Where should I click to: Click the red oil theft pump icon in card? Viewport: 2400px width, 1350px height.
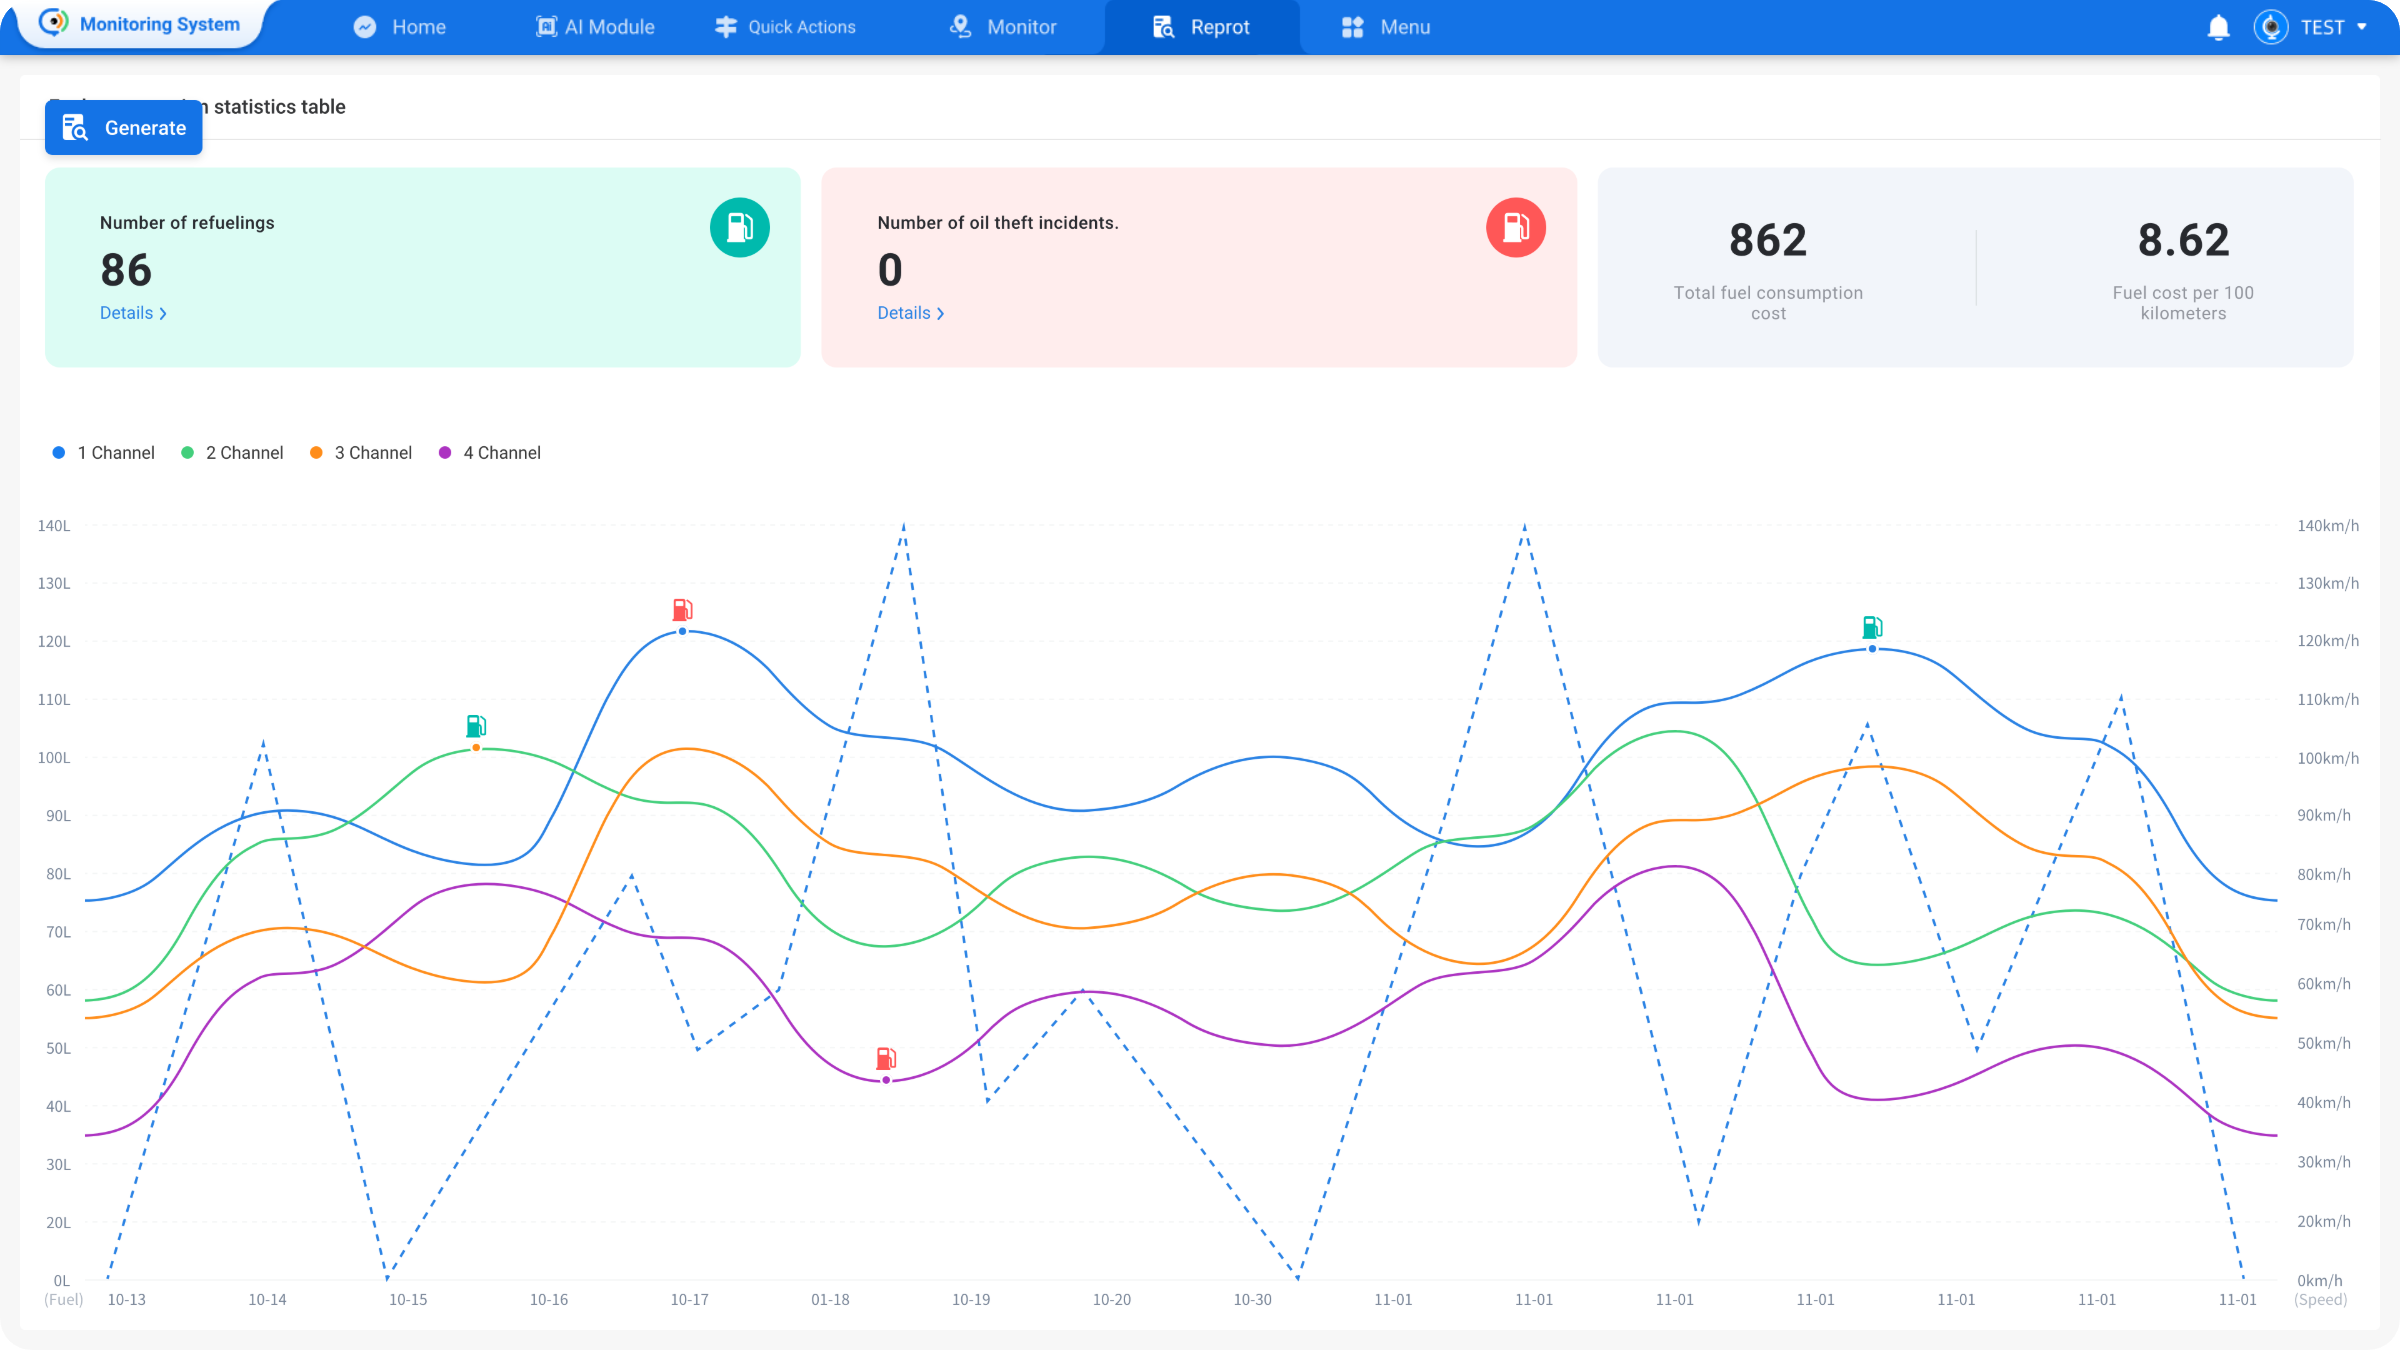(x=1515, y=228)
